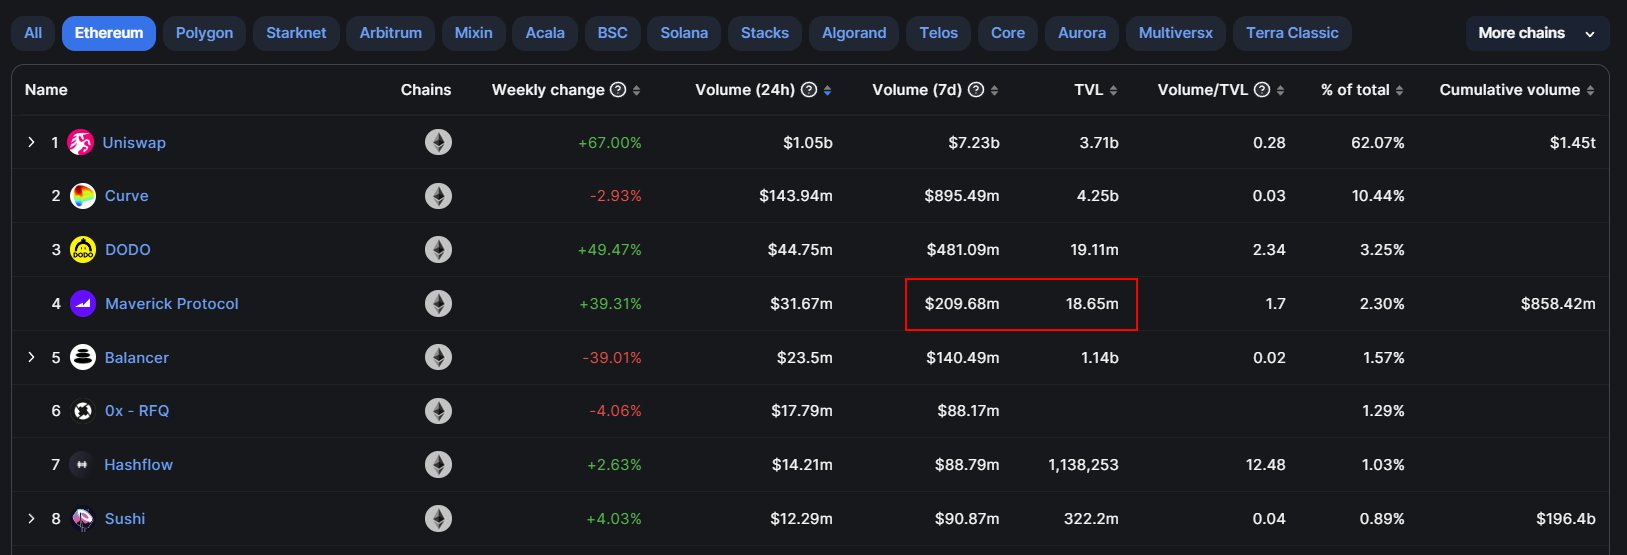Click the Ethereum chain icon in Sushi row
Viewport: 1627px width, 555px height.
(x=438, y=519)
